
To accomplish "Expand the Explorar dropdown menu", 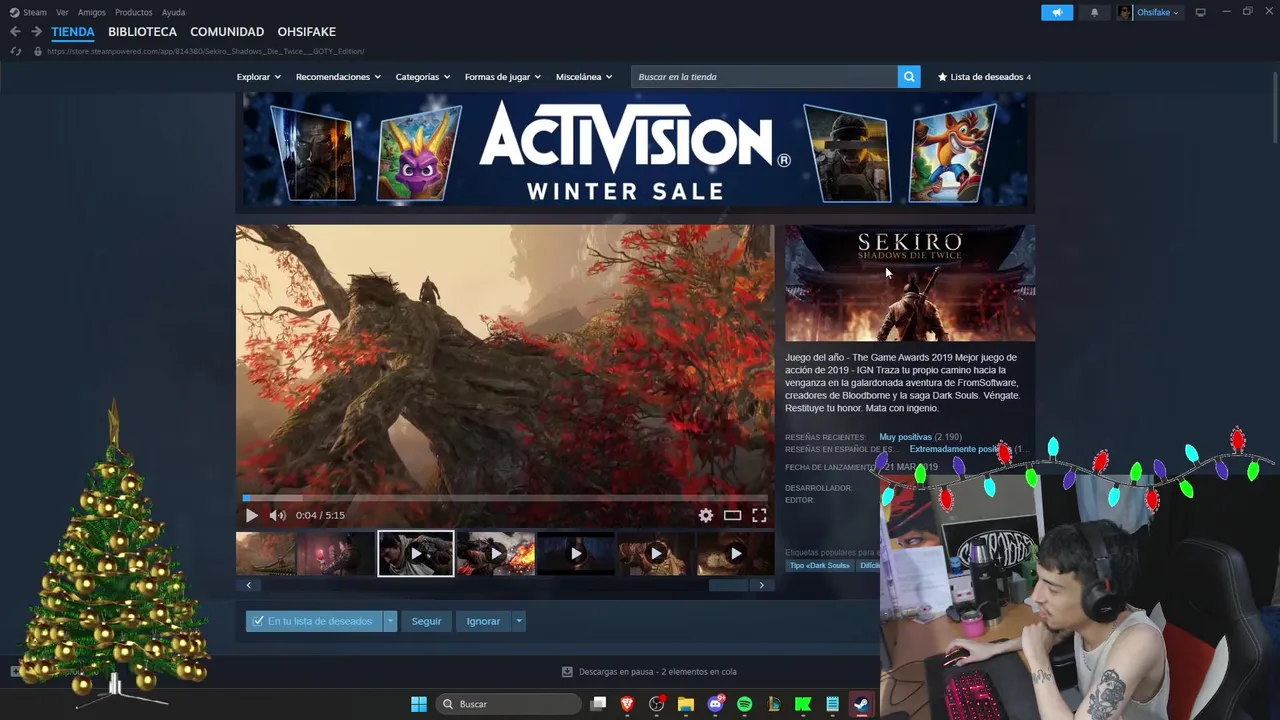I will (258, 77).
